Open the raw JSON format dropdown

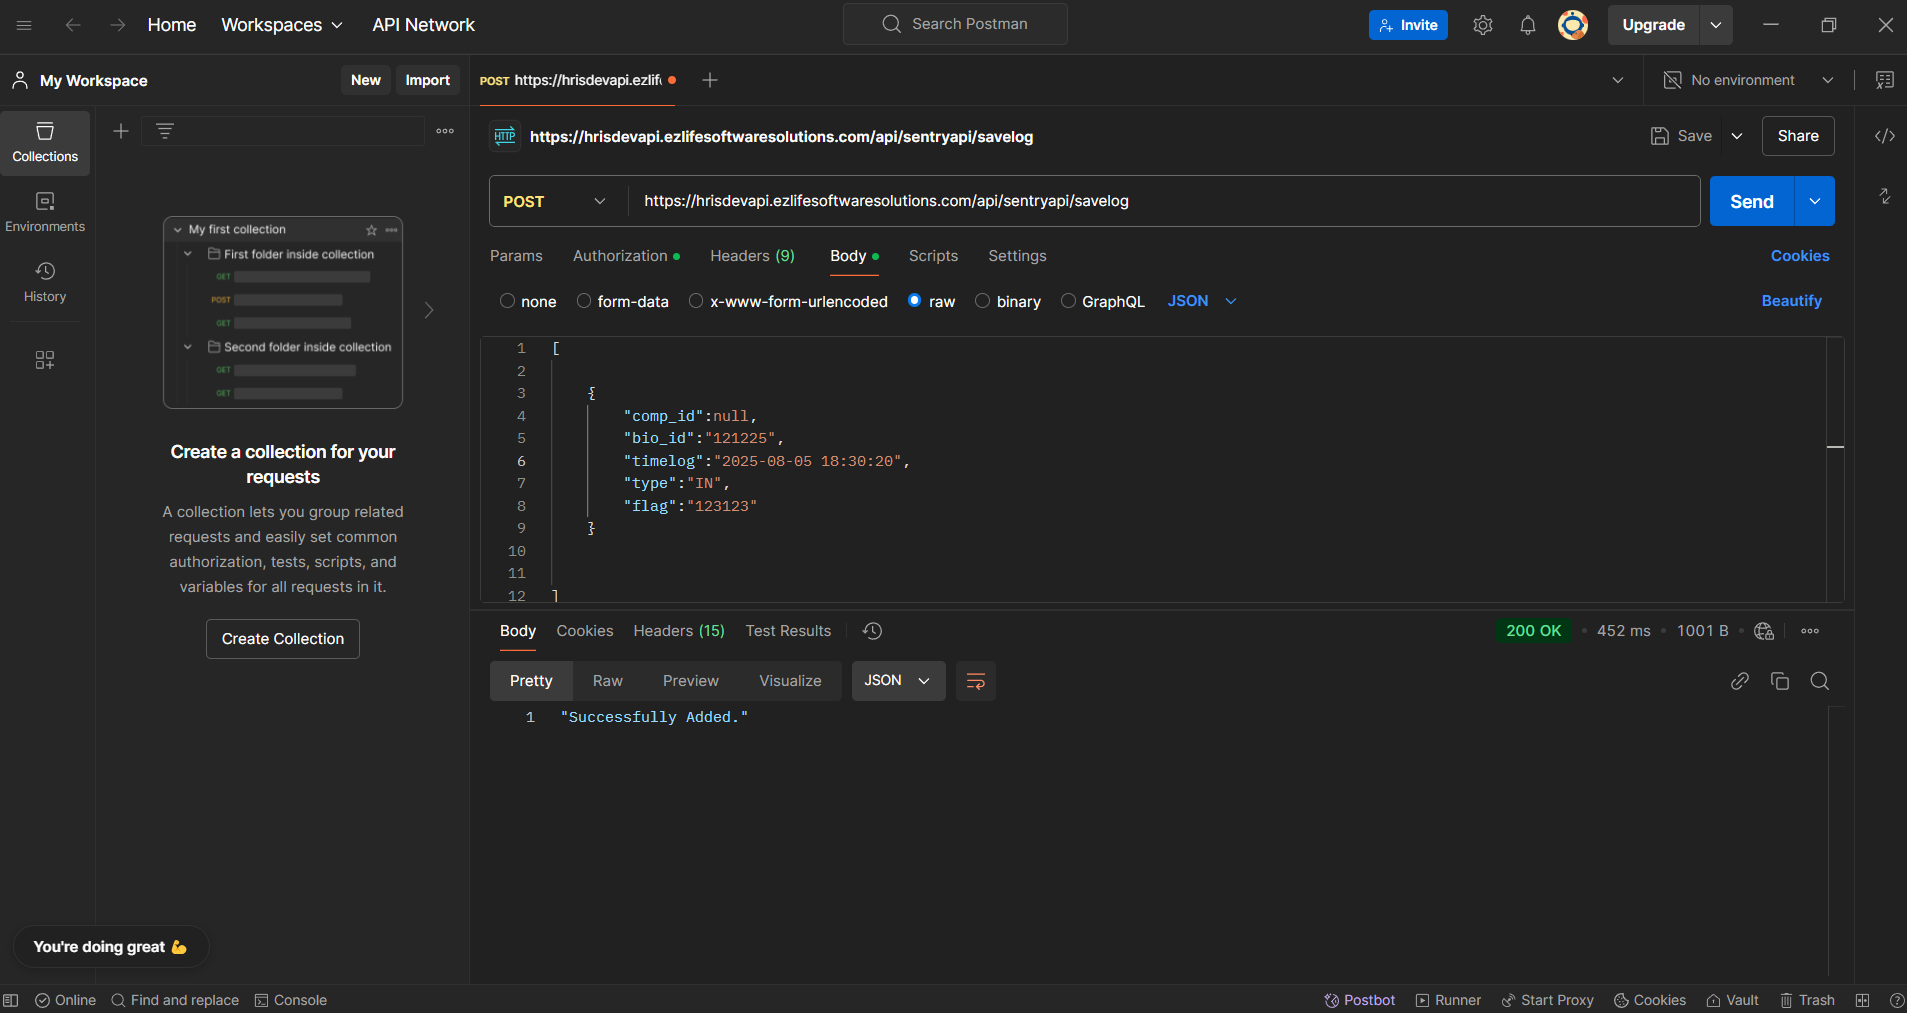pos(1202,301)
